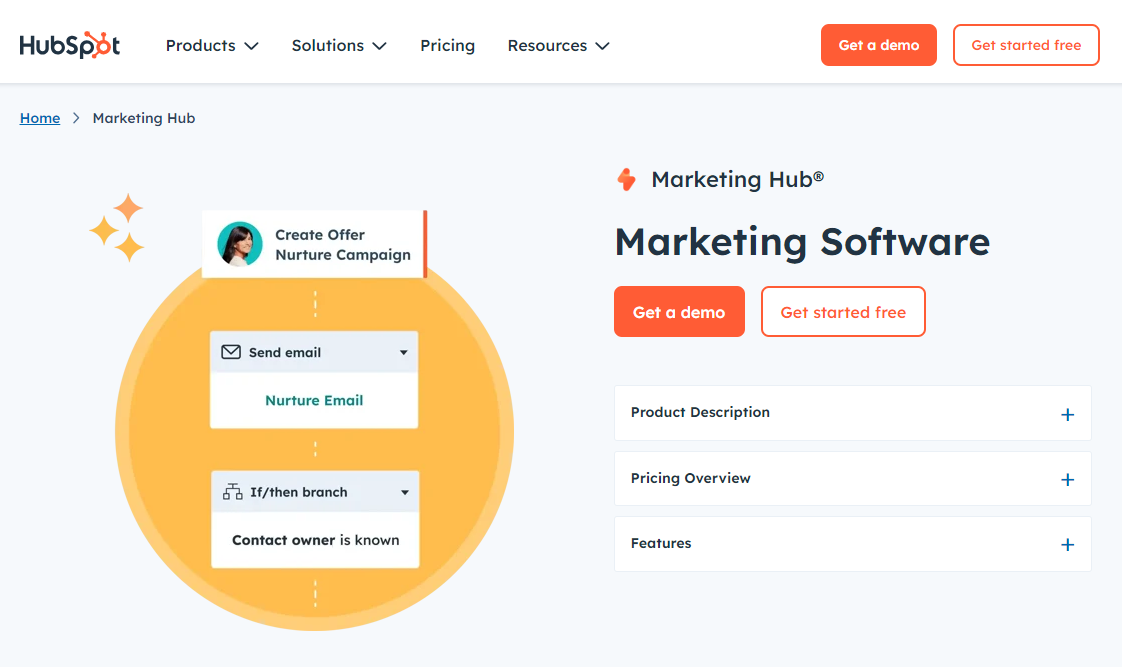Click the avatar photo in Create Offer card
The width and height of the screenshot is (1122, 667).
(x=239, y=243)
